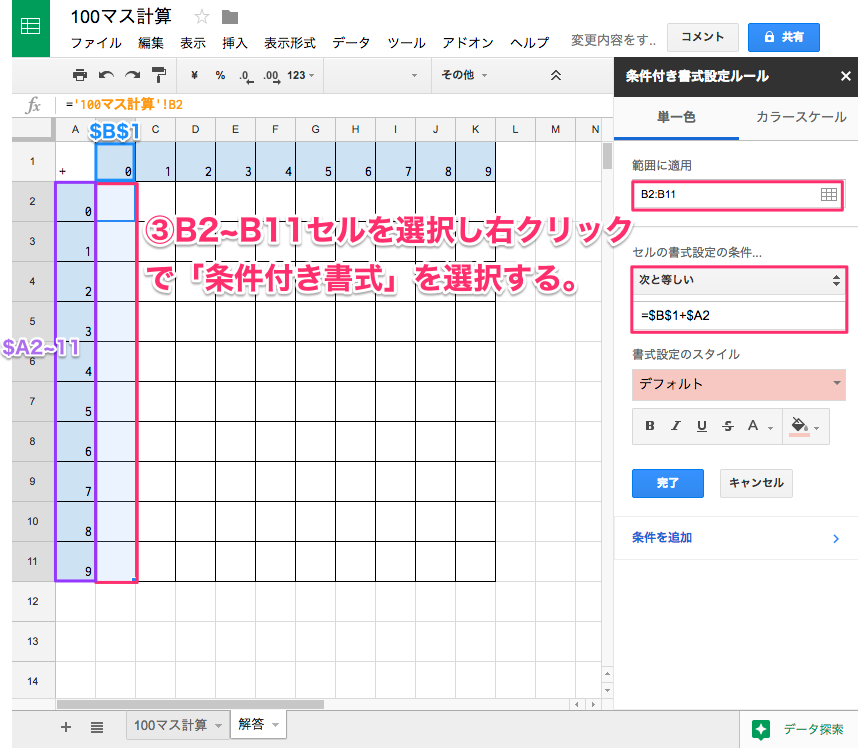Click 完了 to finish rule

[x=668, y=483]
